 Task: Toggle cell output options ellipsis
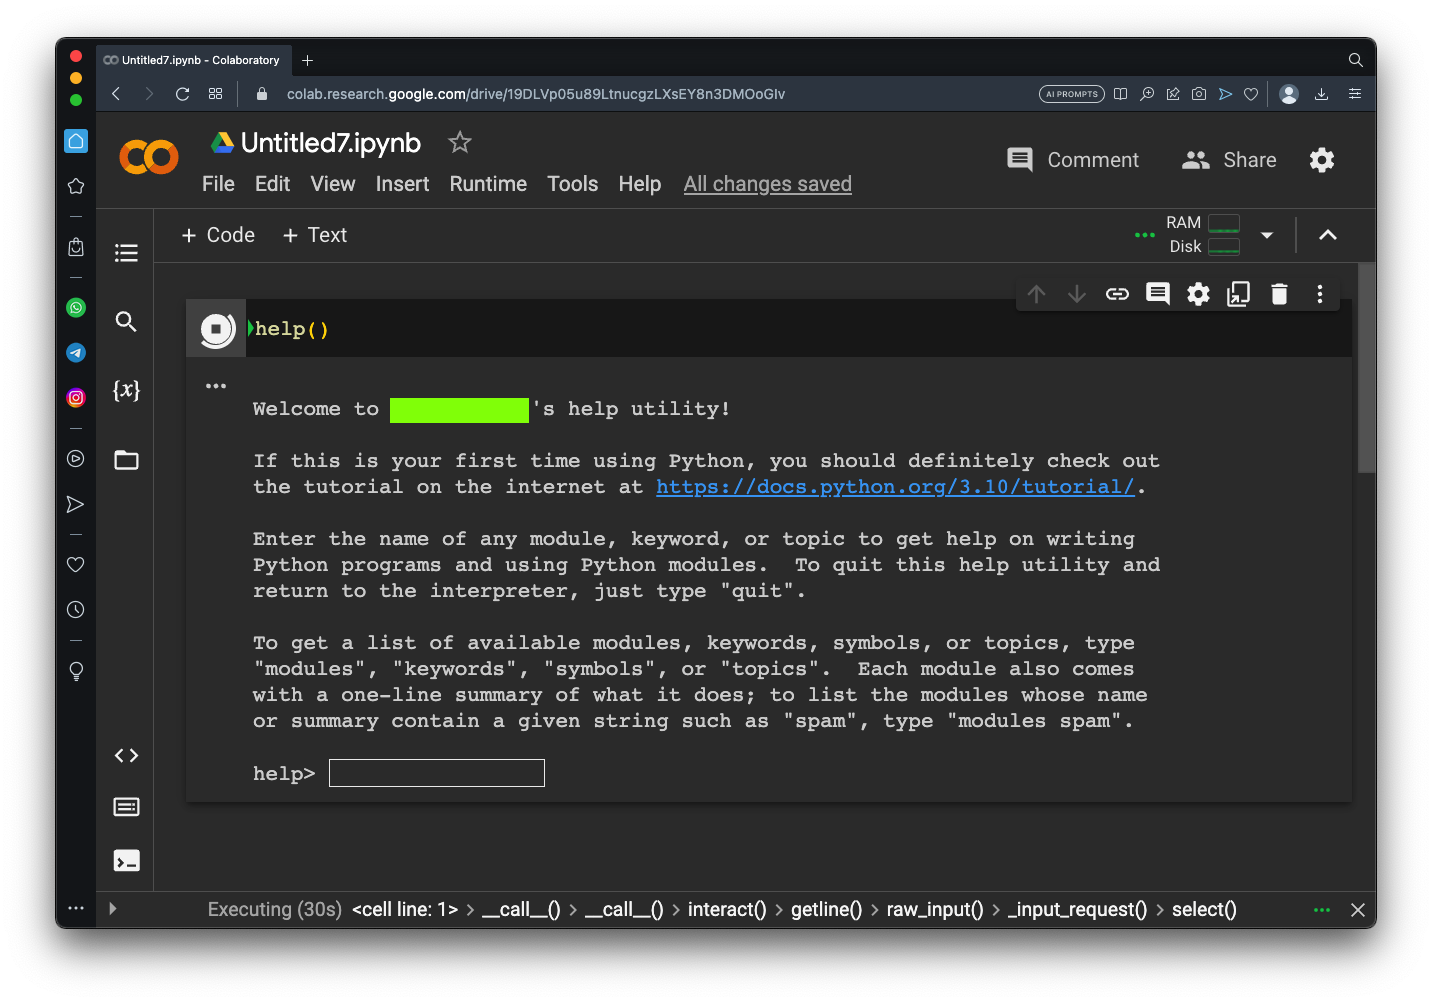(x=216, y=386)
